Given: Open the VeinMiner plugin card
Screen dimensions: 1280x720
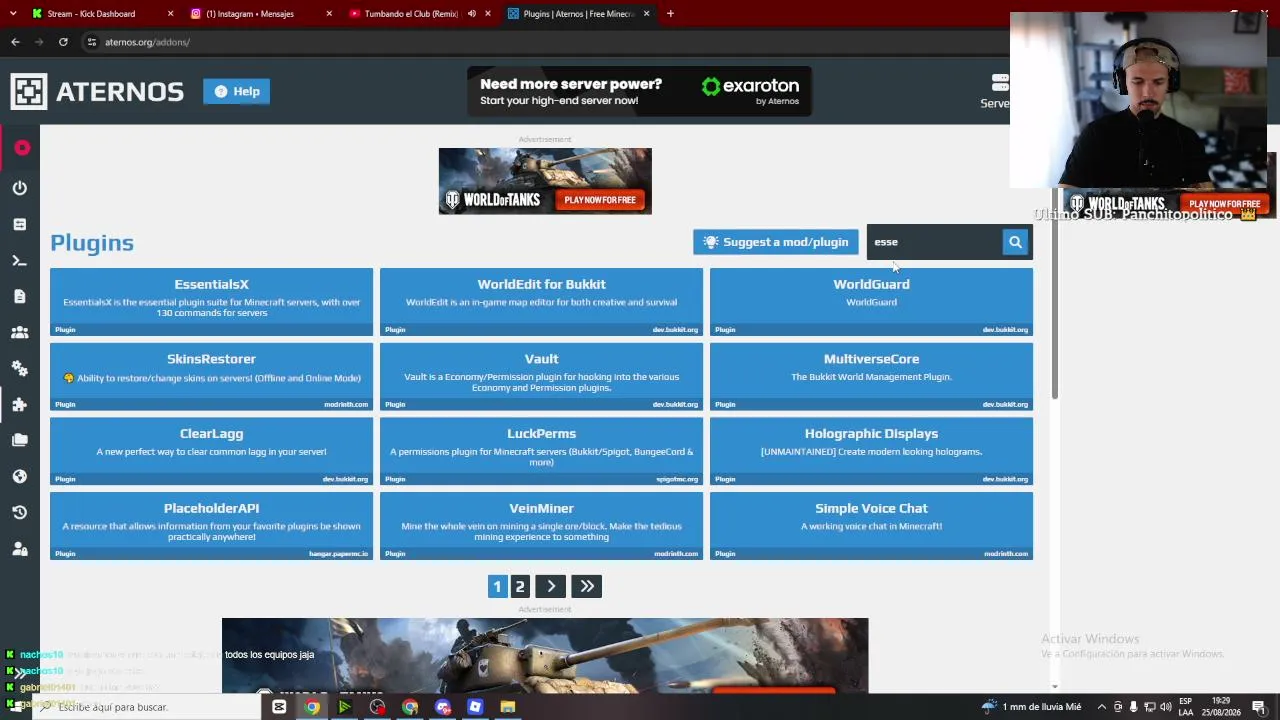Looking at the screenshot, I should pos(541,526).
